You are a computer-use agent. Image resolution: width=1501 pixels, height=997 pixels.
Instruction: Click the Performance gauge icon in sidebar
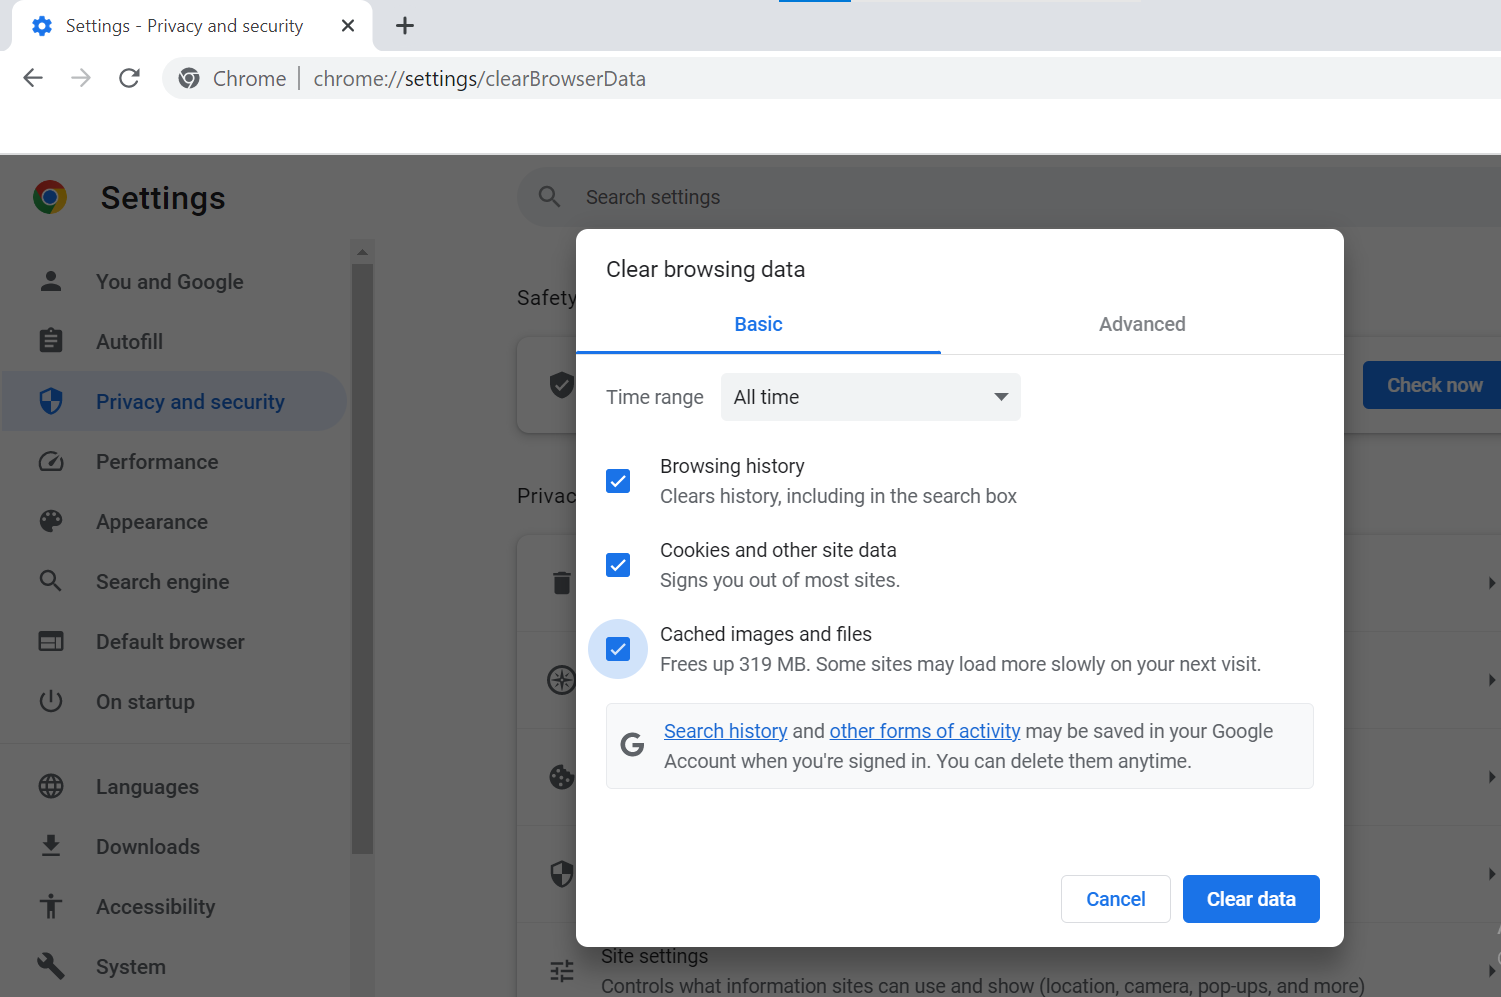(51, 462)
